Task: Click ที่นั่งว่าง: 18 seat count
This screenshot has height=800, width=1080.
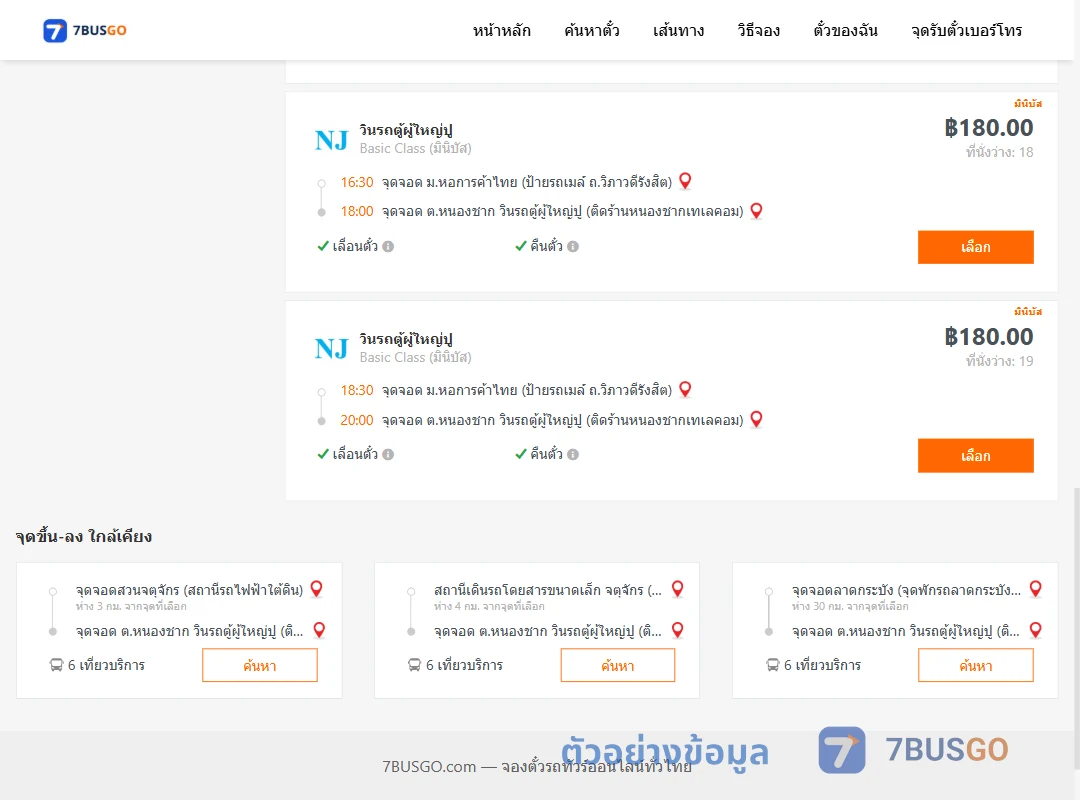Action: (x=999, y=152)
